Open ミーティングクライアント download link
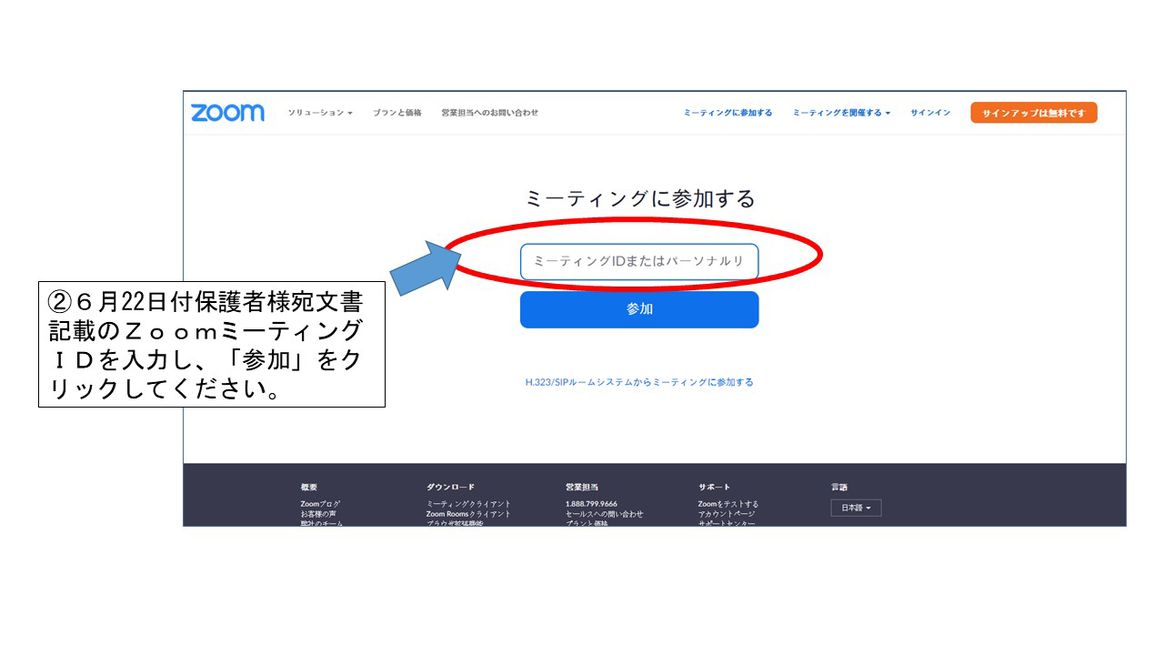 [468, 504]
